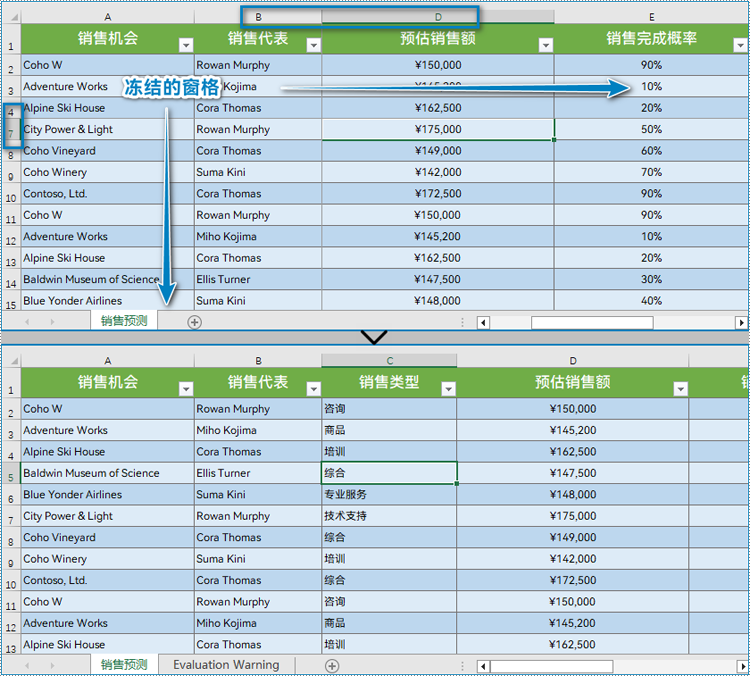Click 销售类型 header cell in bottom sheet
Screen dimensions: 750x676
(x=389, y=382)
